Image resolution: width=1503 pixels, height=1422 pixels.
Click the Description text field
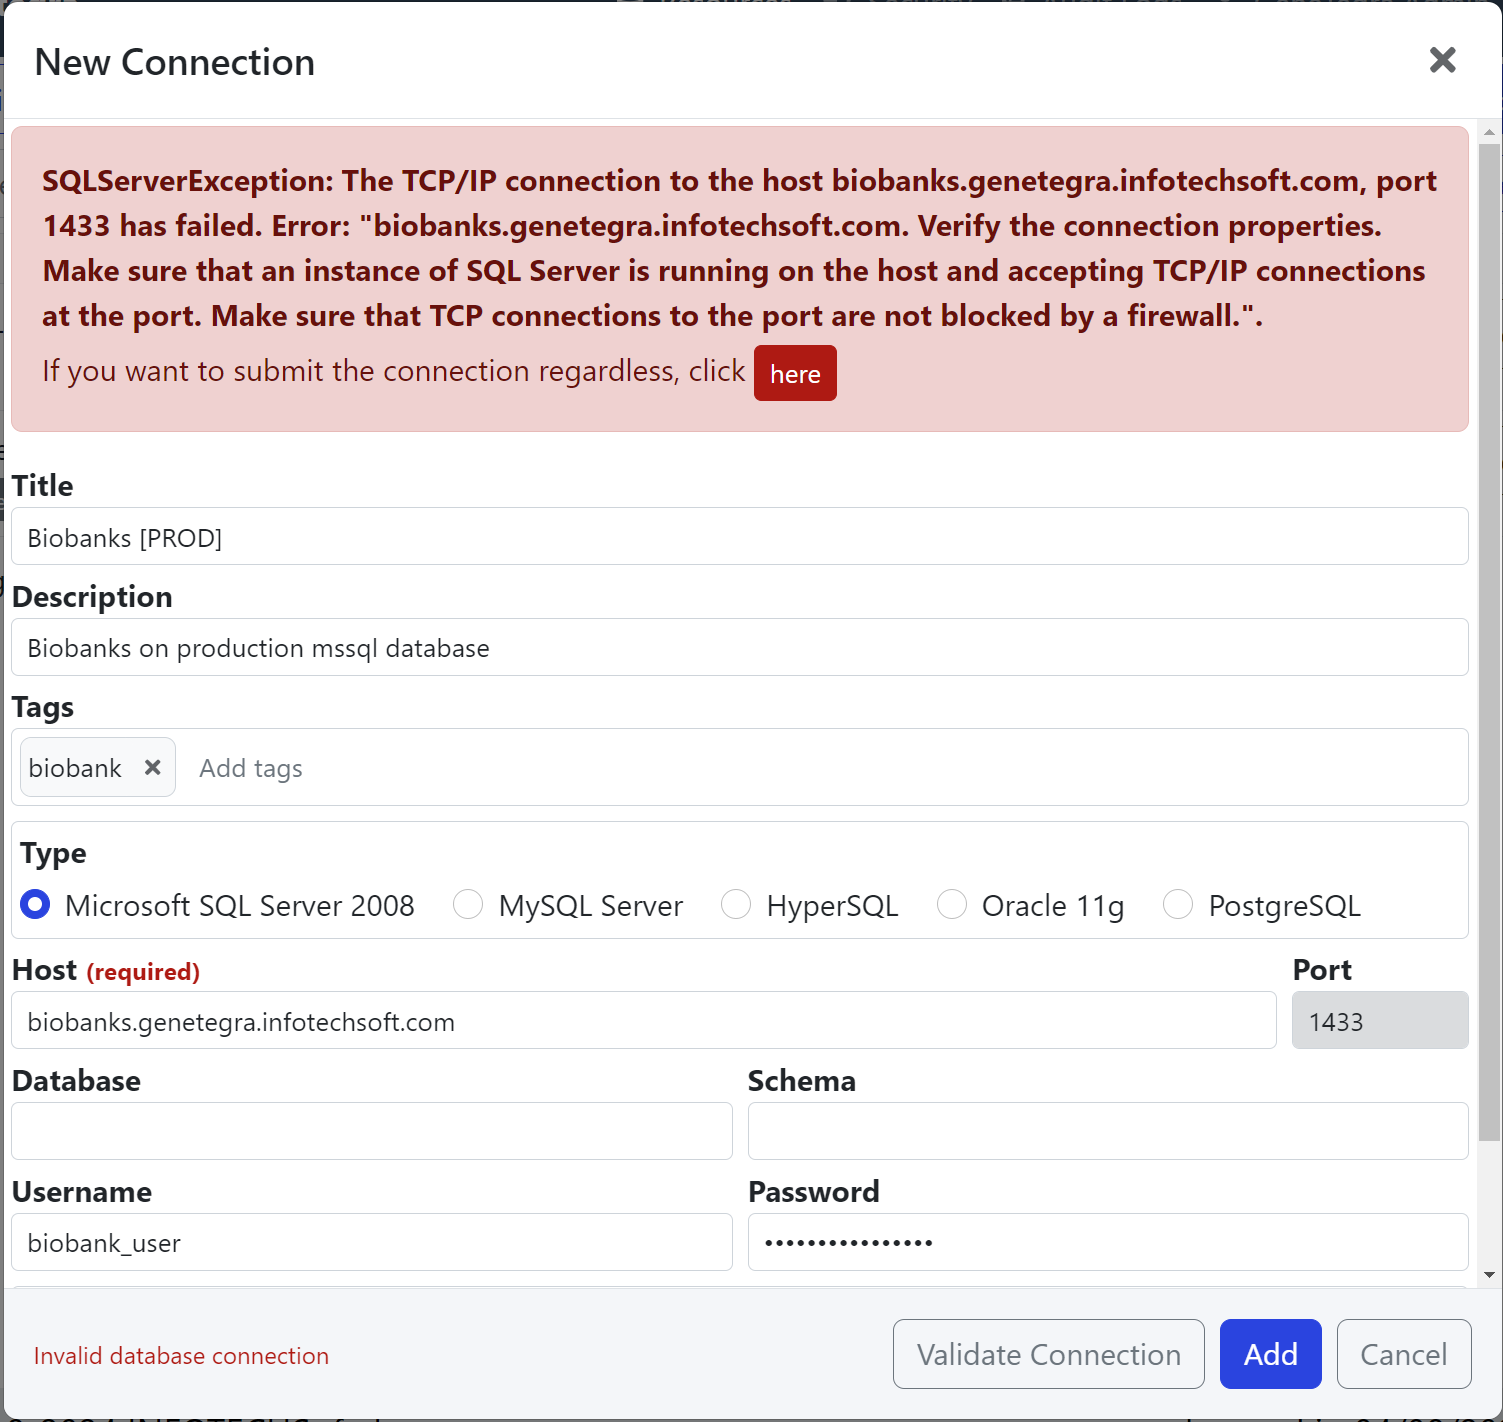pyautogui.click(x=744, y=647)
